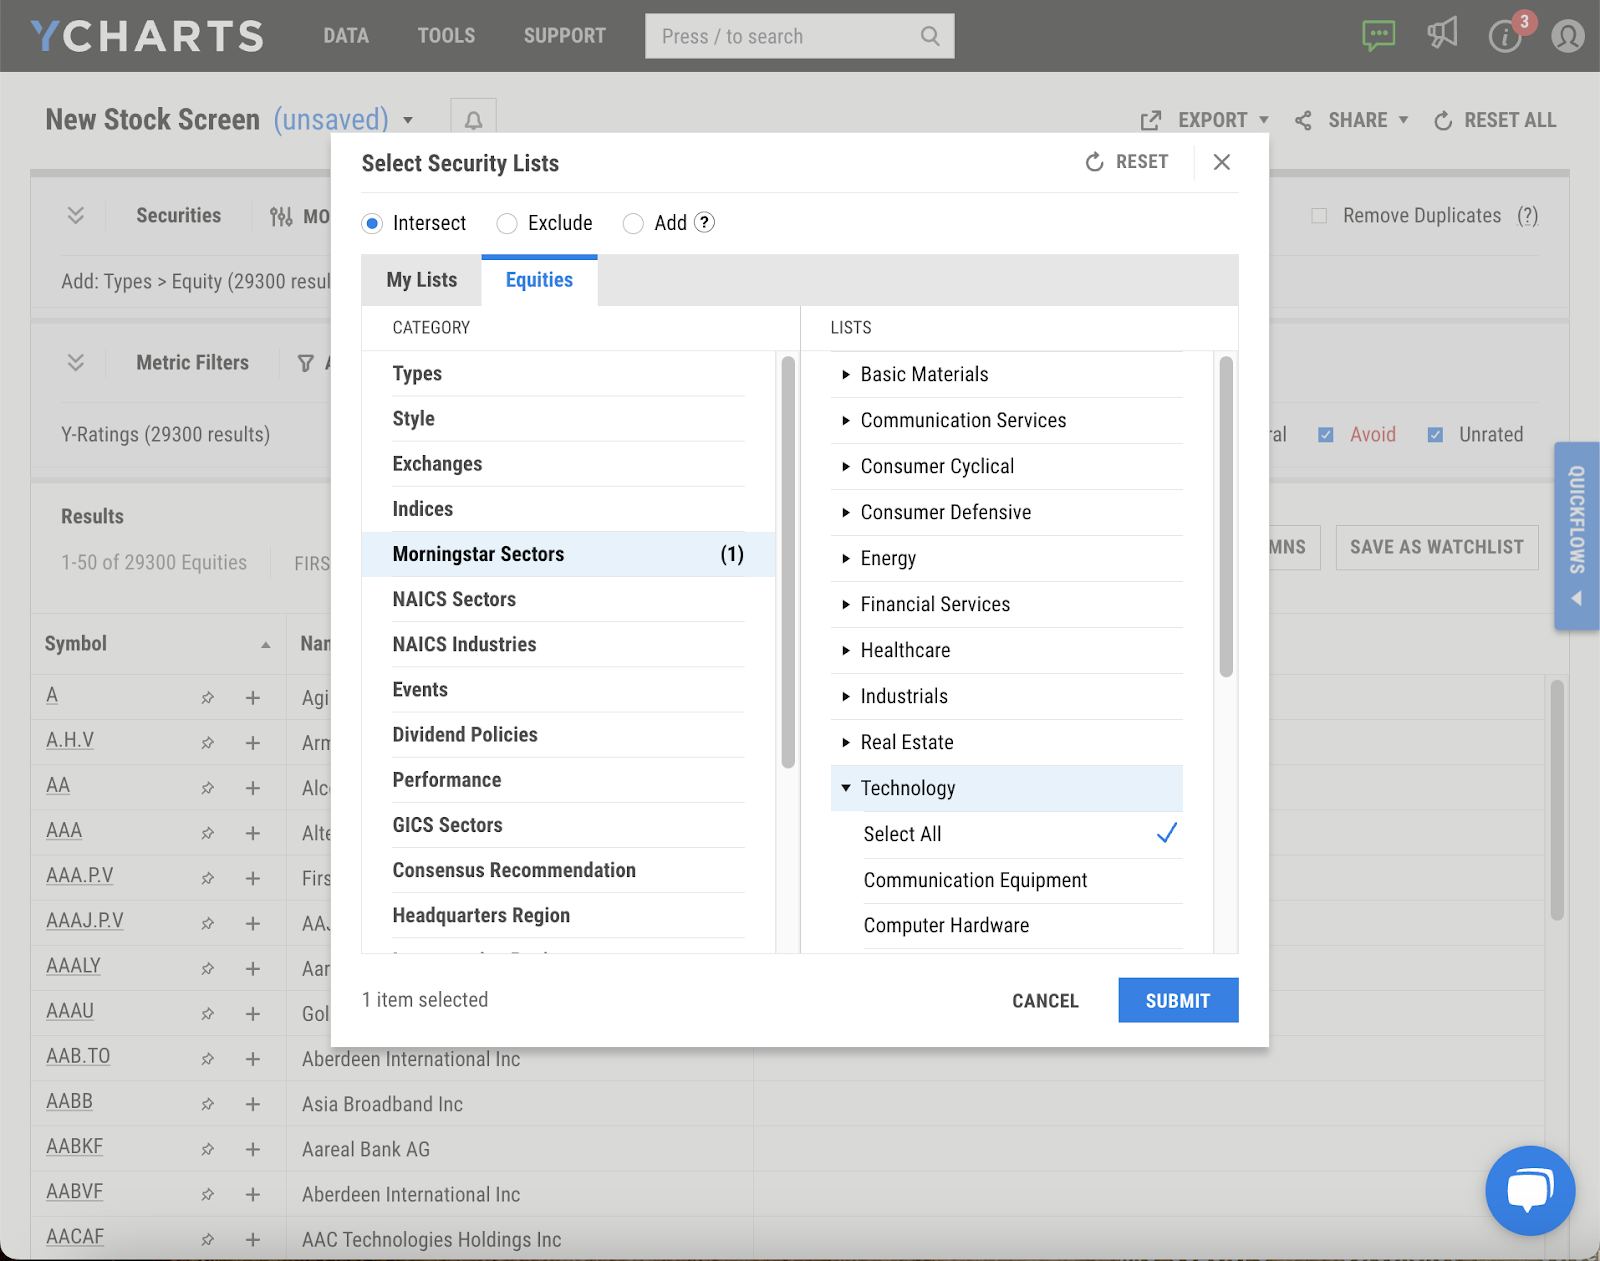This screenshot has width=1600, height=1261.
Task: Expand the Communication Services sector
Action: pyautogui.click(x=846, y=420)
